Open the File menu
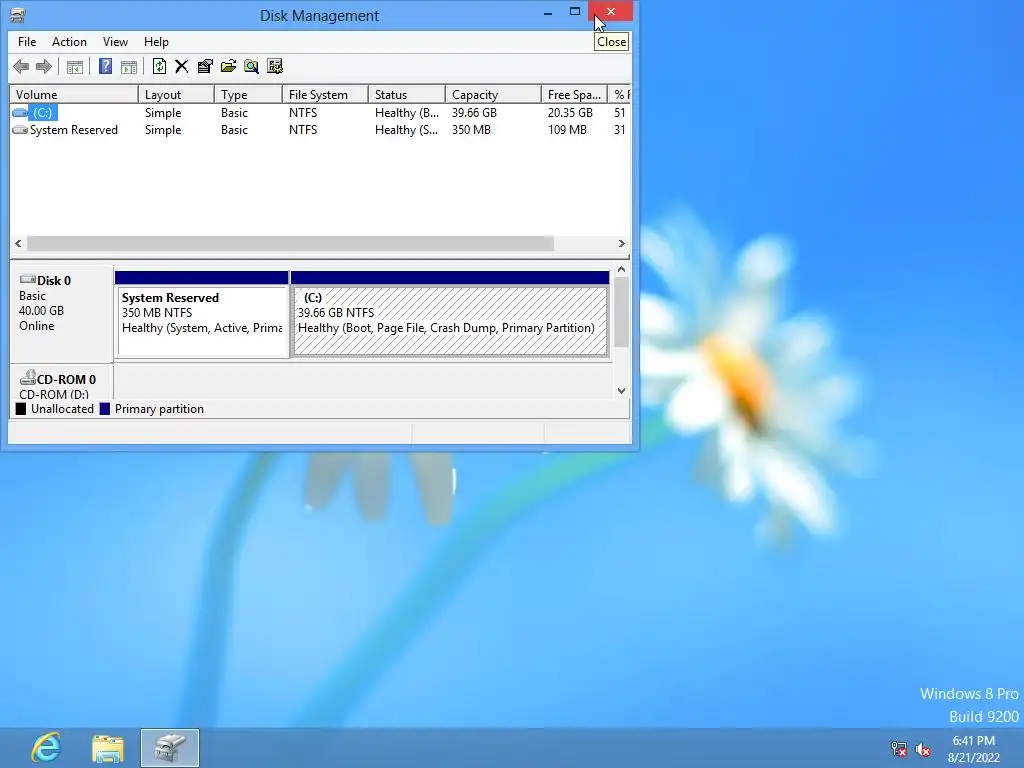1024x768 pixels. coord(27,42)
